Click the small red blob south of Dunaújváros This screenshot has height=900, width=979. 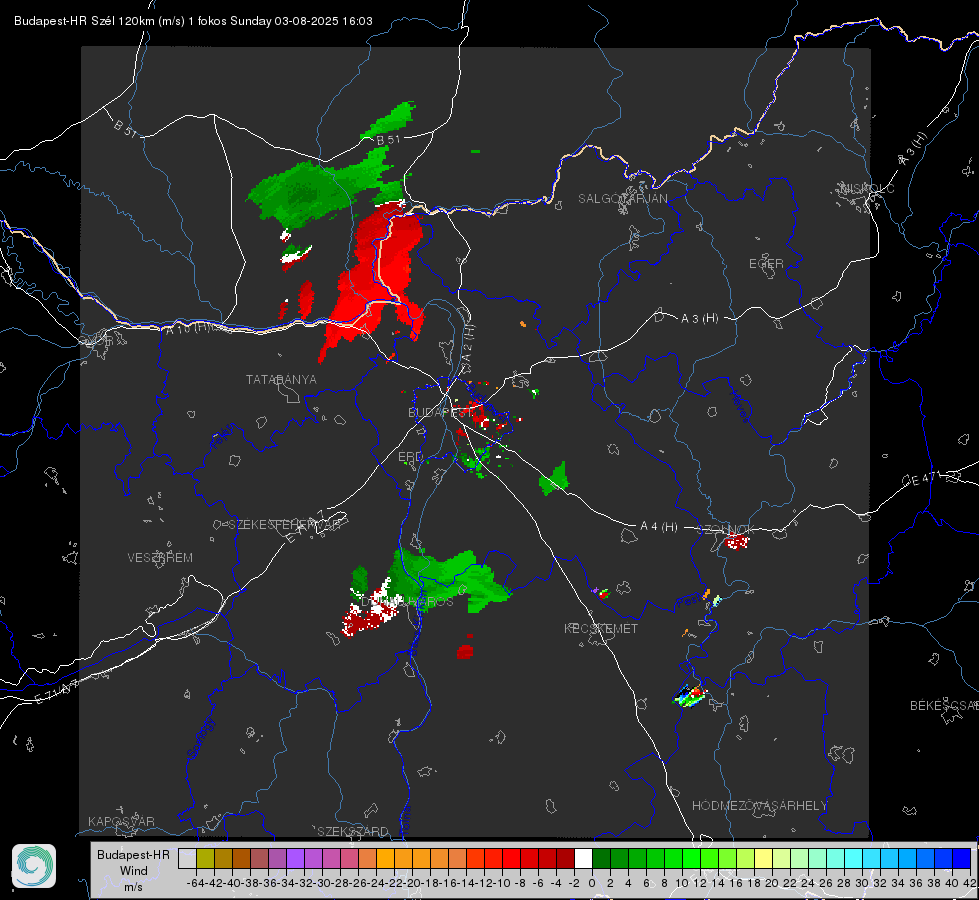click(465, 651)
